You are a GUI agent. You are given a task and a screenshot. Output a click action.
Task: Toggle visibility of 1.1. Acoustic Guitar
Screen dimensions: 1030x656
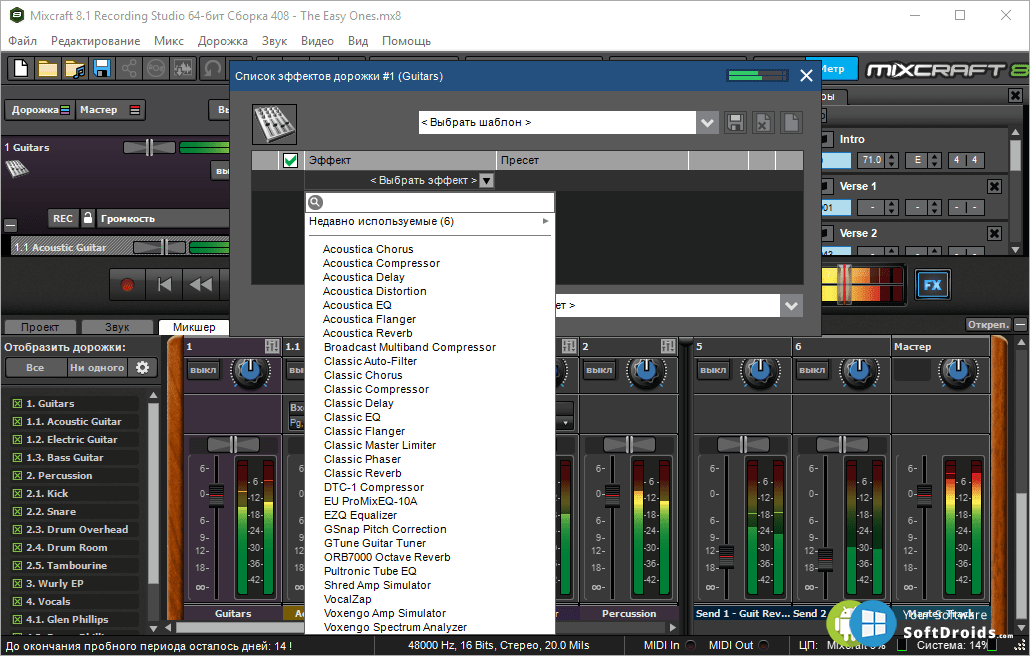tap(17, 422)
